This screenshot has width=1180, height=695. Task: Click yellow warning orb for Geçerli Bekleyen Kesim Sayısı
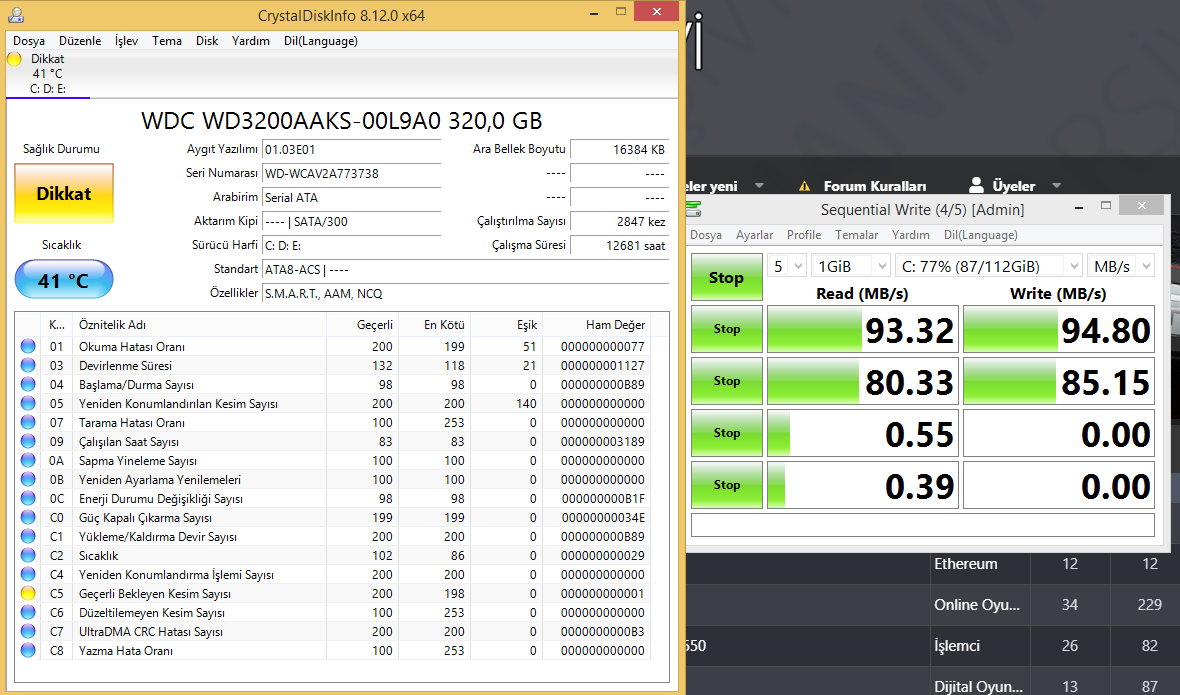pyautogui.click(x=28, y=593)
